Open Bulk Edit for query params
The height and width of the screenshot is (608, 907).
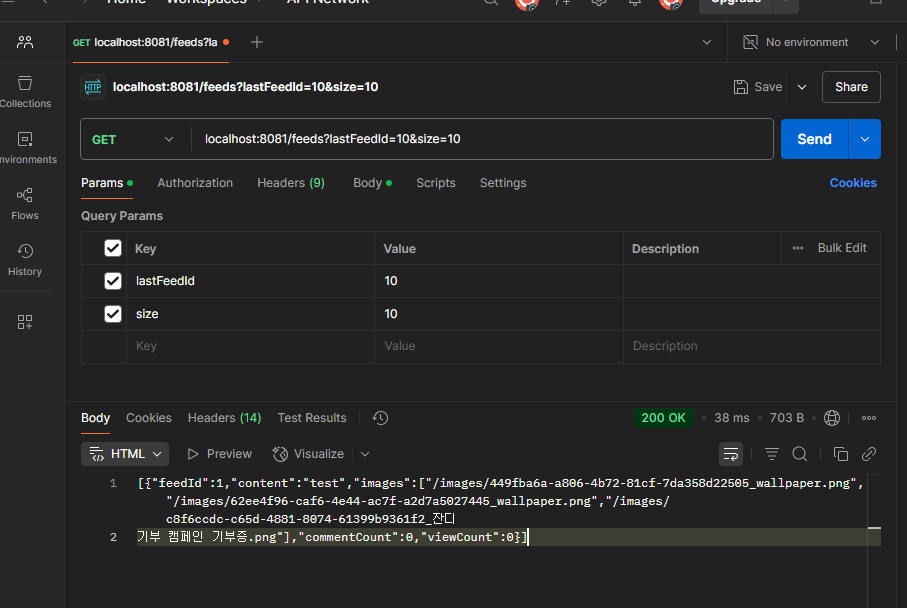[x=842, y=248]
